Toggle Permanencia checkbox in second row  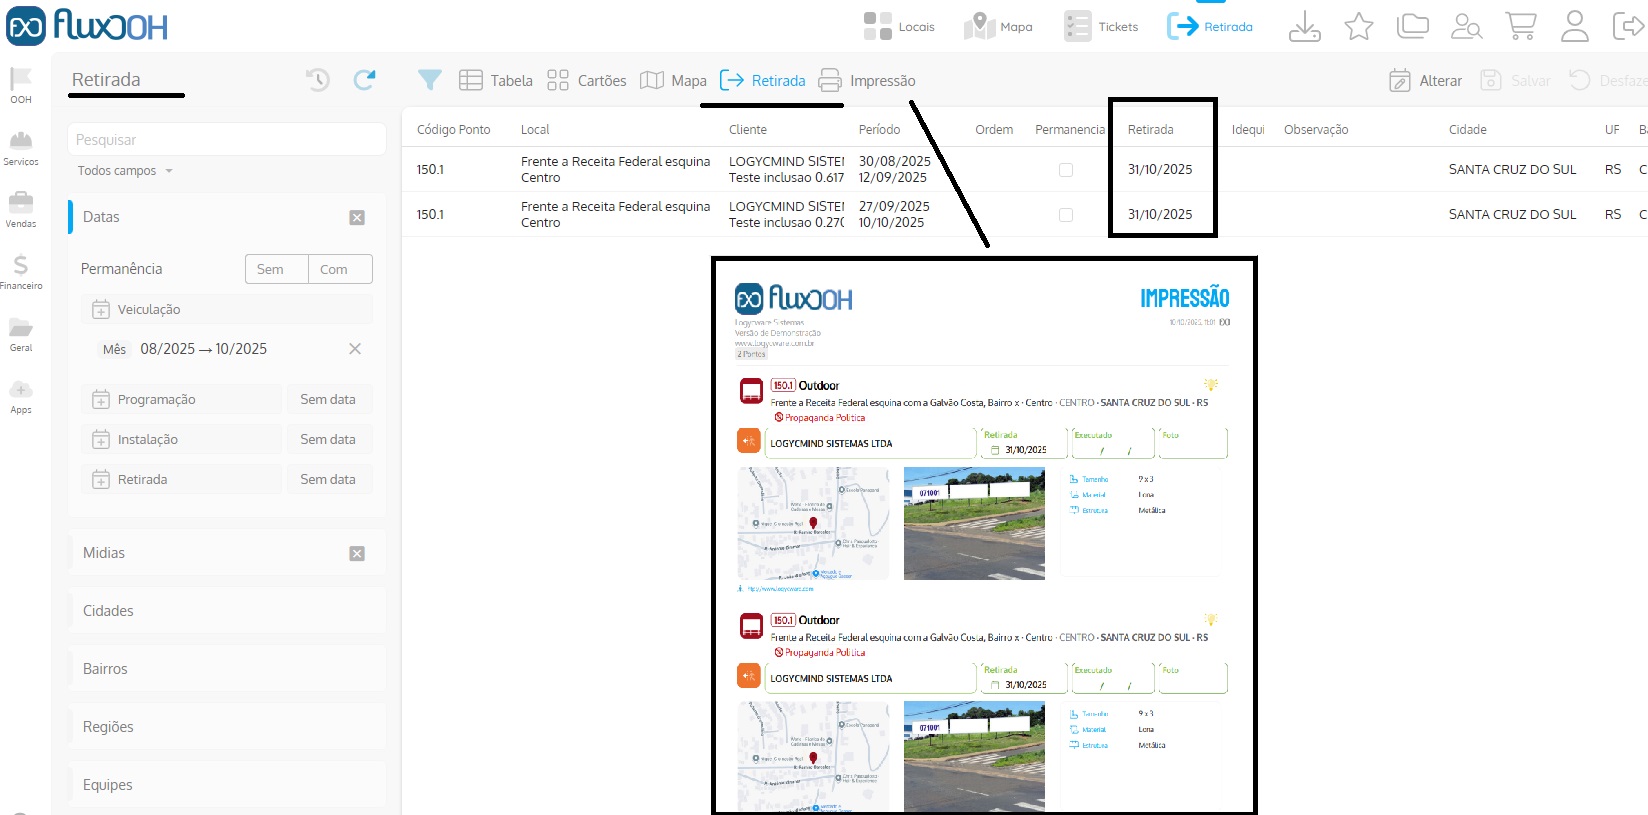[x=1066, y=215]
